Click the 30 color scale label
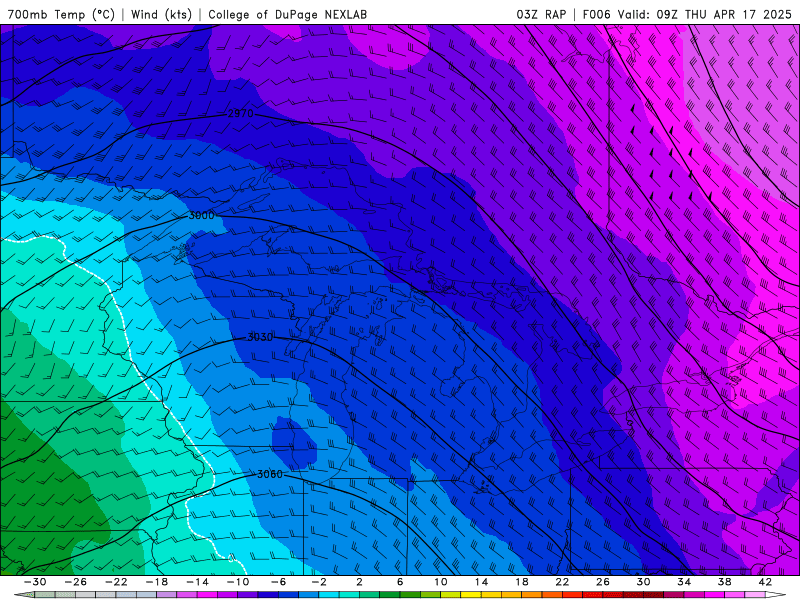Viewport: 800px width, 600px height. [643, 582]
